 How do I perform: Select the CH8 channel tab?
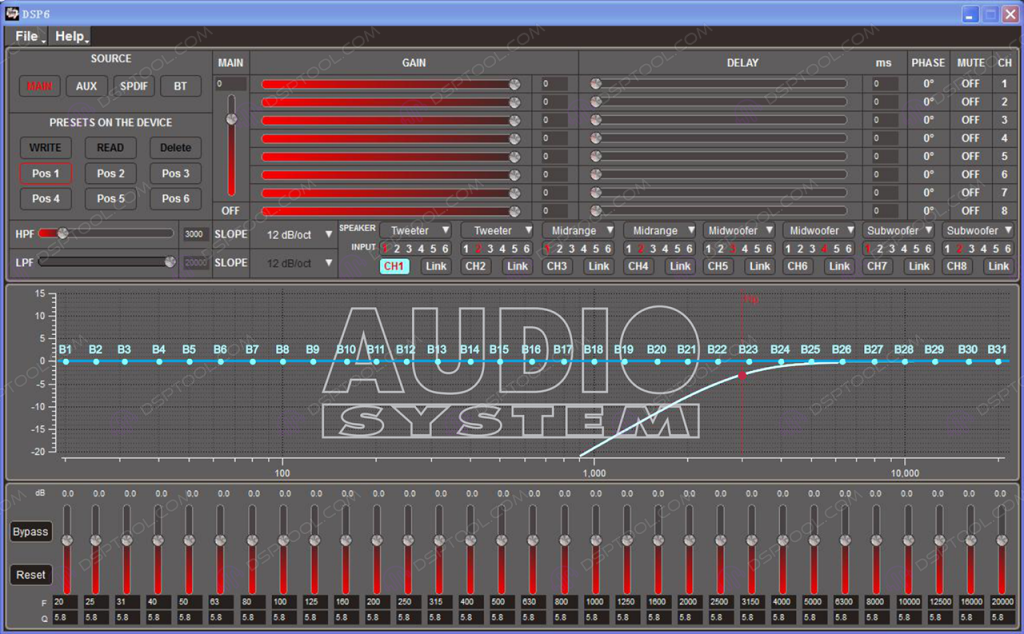pos(957,266)
